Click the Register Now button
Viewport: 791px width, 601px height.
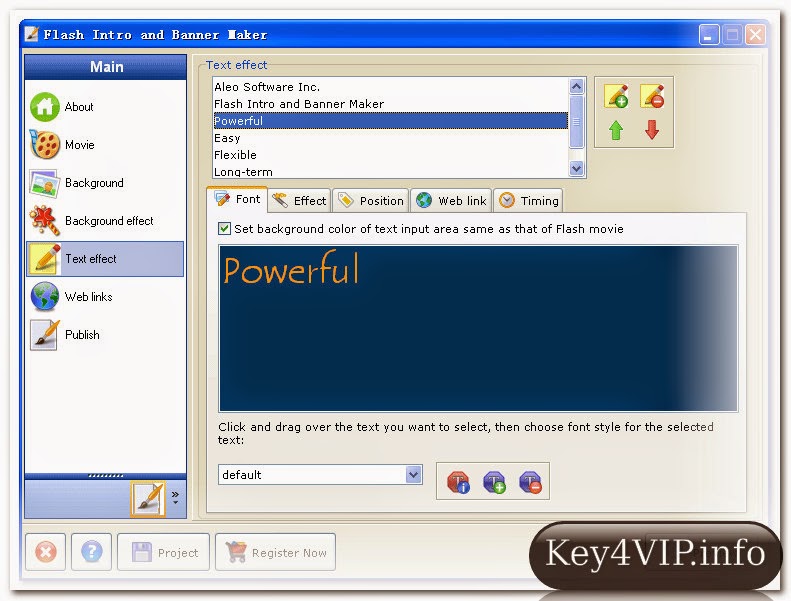[x=275, y=552]
